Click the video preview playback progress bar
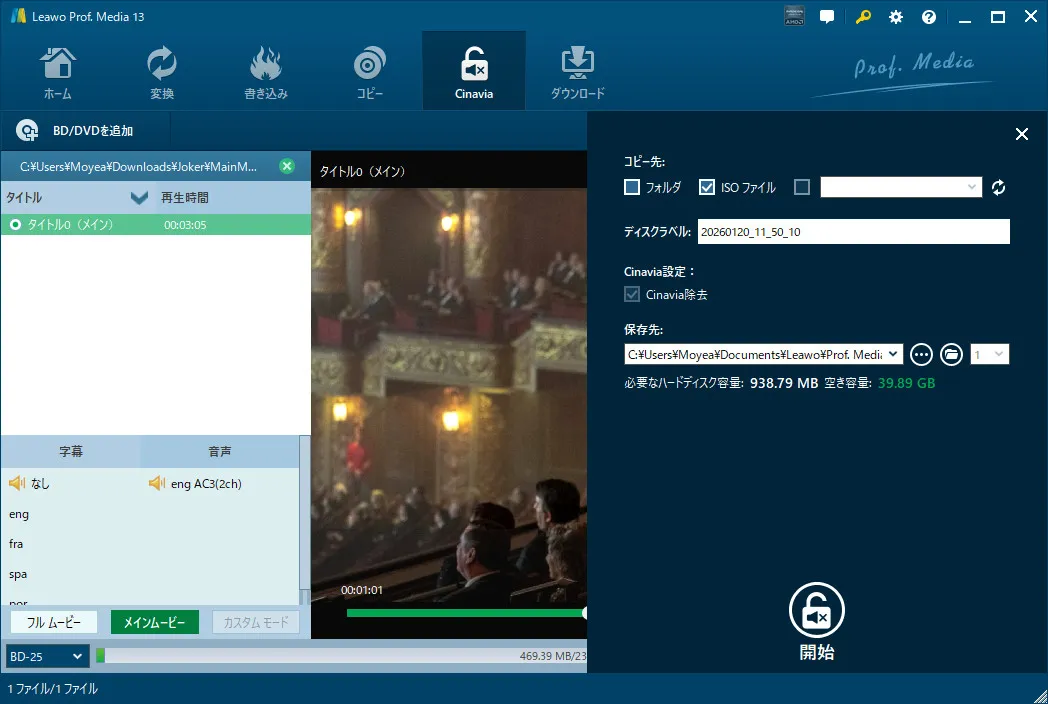The width and height of the screenshot is (1048, 704). pyautogui.click(x=466, y=612)
